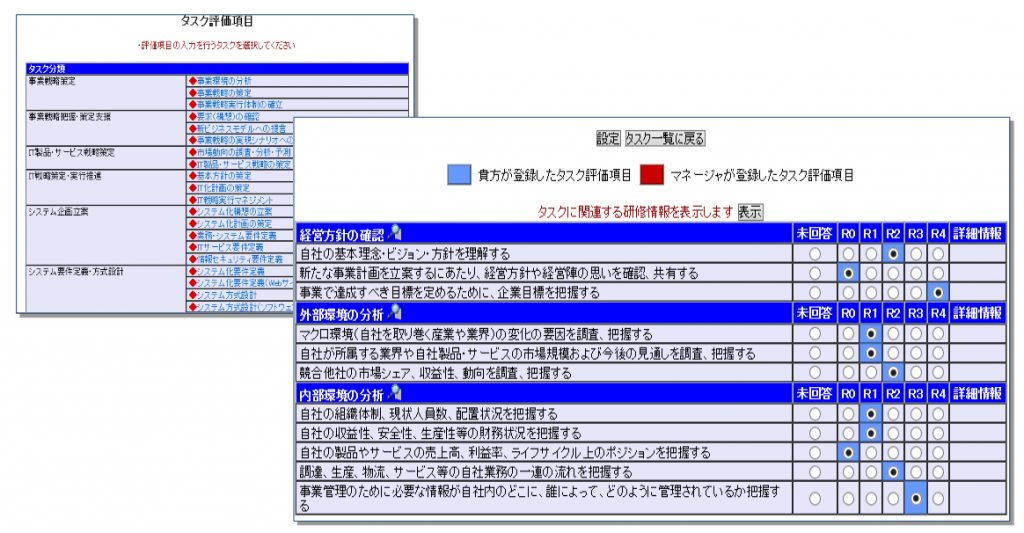Choose 未回答 for 競合他社の市場シェア row
The width and height of the screenshot is (1024, 533).
click(x=814, y=373)
